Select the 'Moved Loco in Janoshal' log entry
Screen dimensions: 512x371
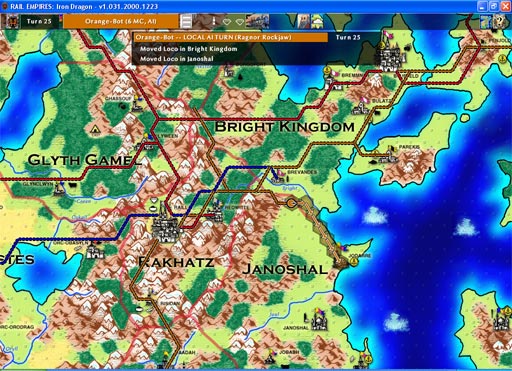tap(177, 59)
